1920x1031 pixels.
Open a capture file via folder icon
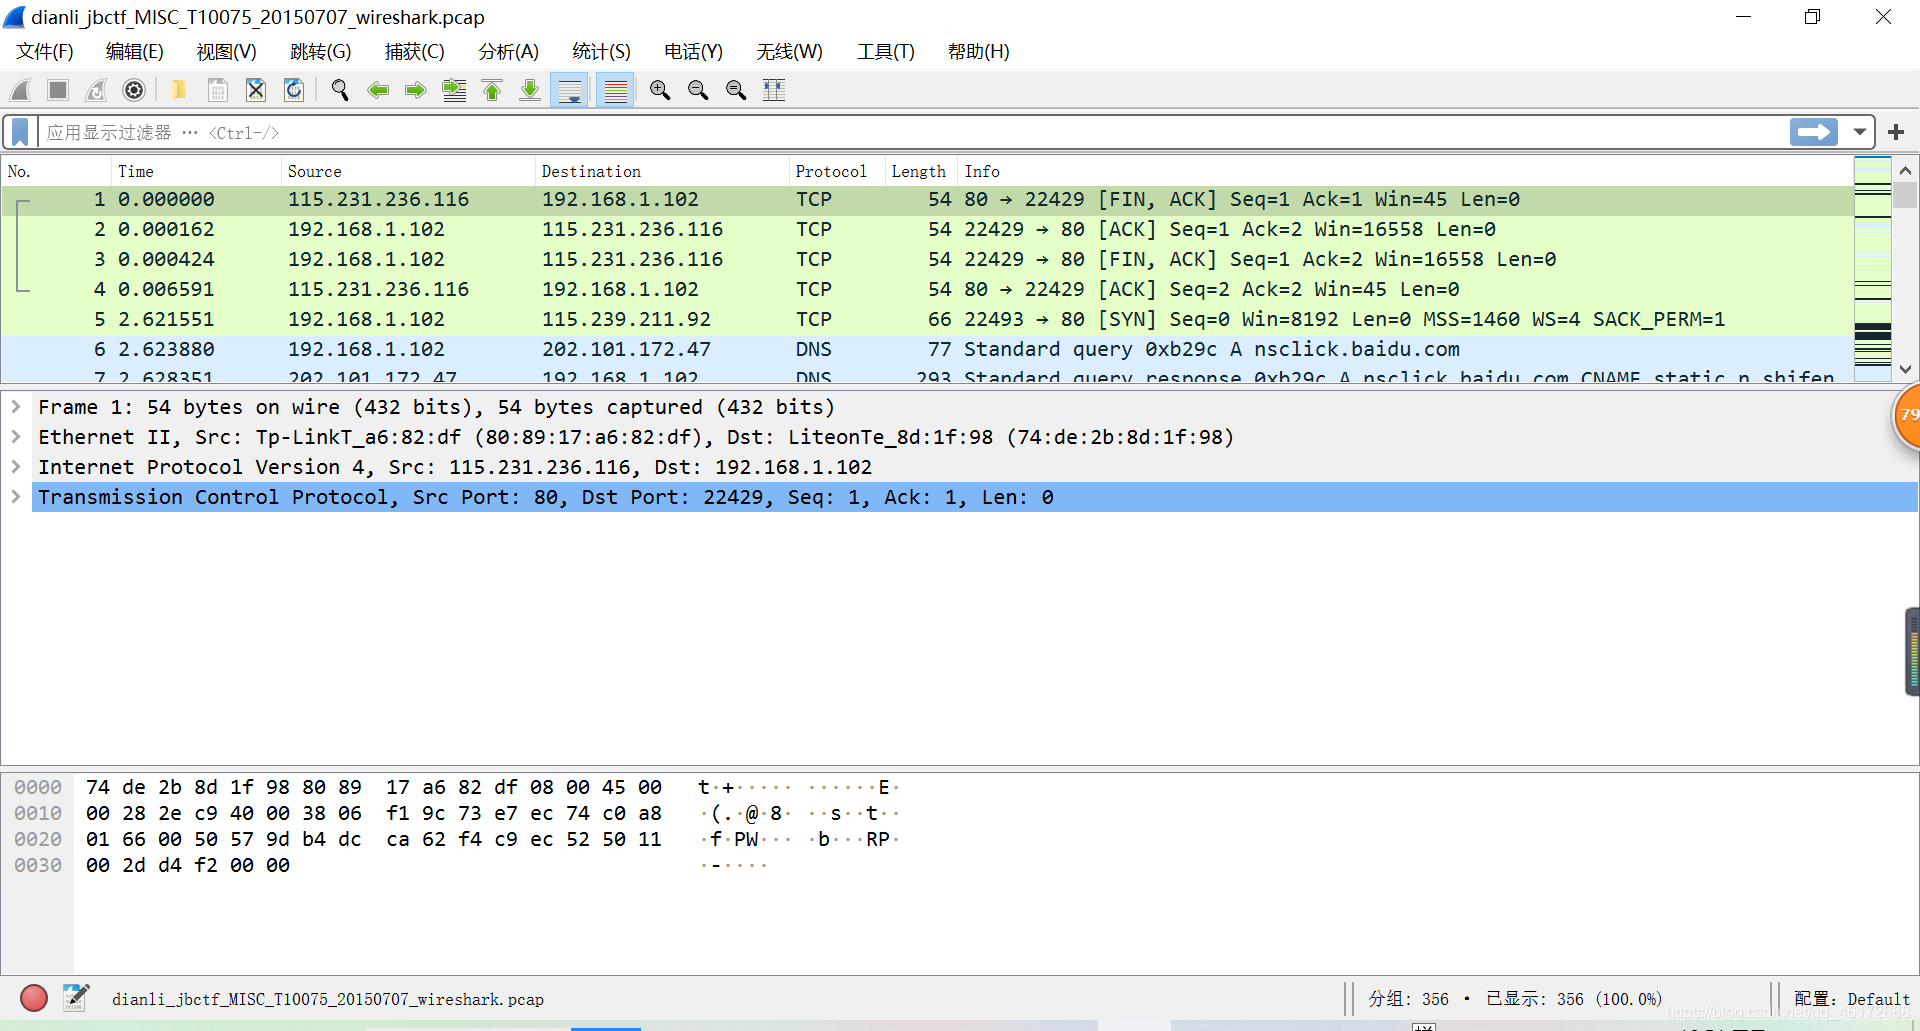click(179, 90)
